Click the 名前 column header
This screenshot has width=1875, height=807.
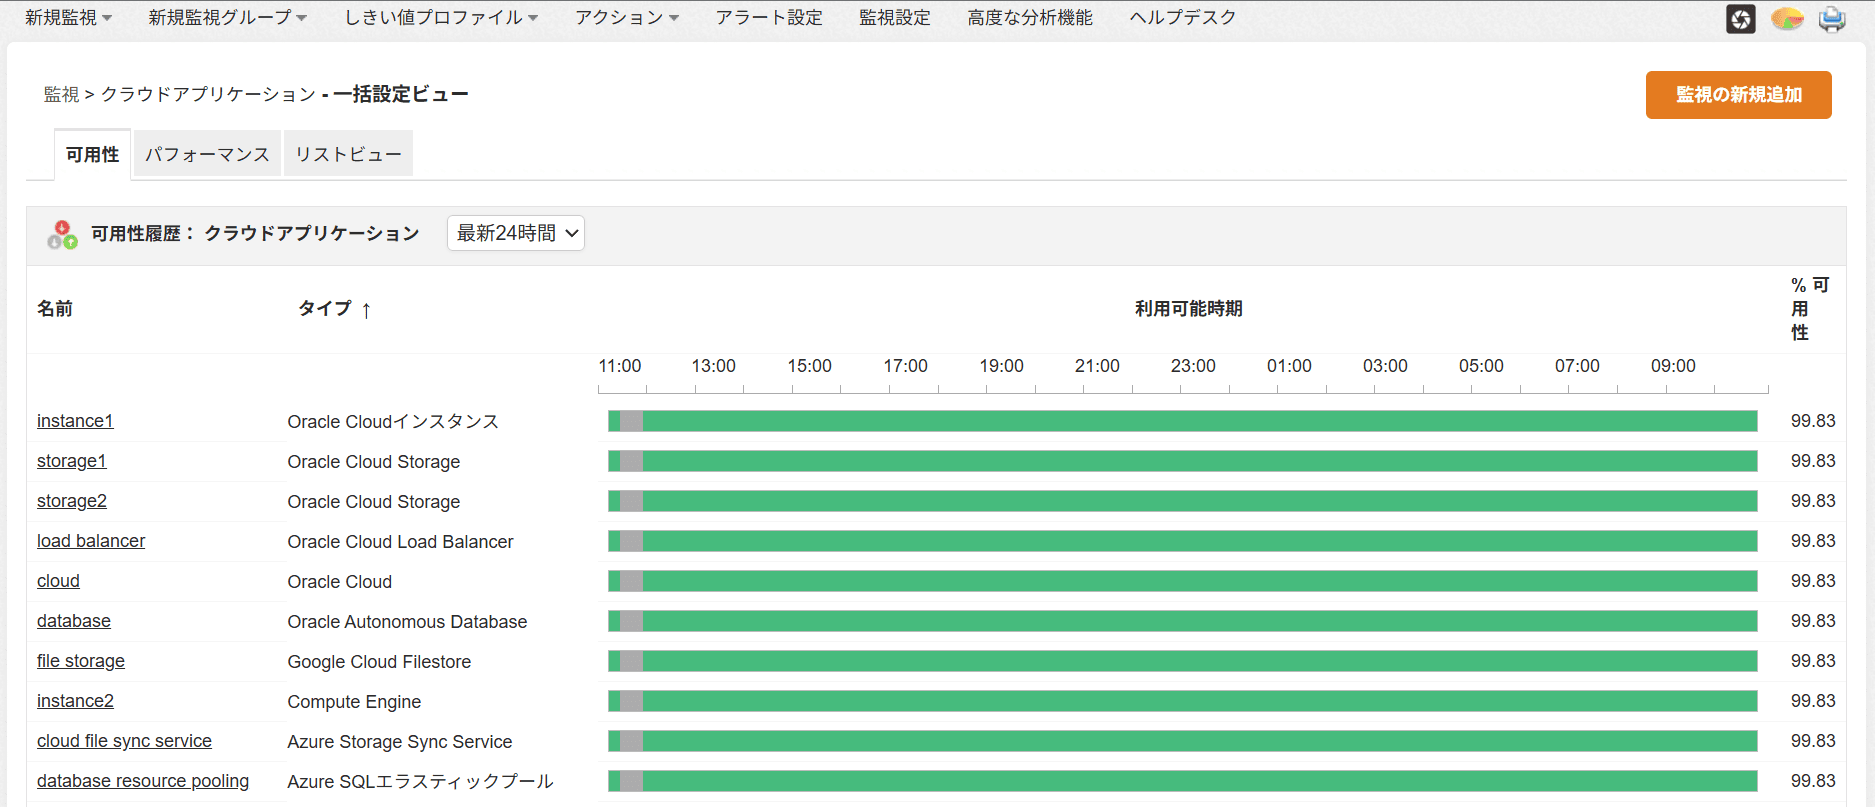point(55,309)
